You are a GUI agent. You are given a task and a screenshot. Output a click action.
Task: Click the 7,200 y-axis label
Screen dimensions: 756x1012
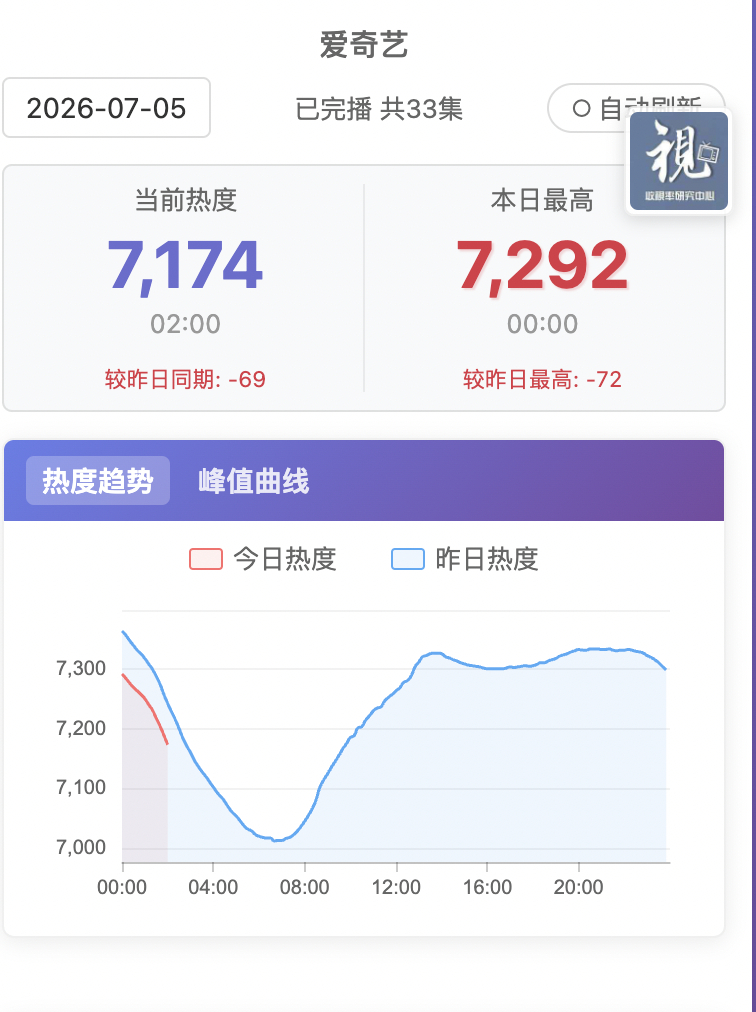tap(81, 729)
